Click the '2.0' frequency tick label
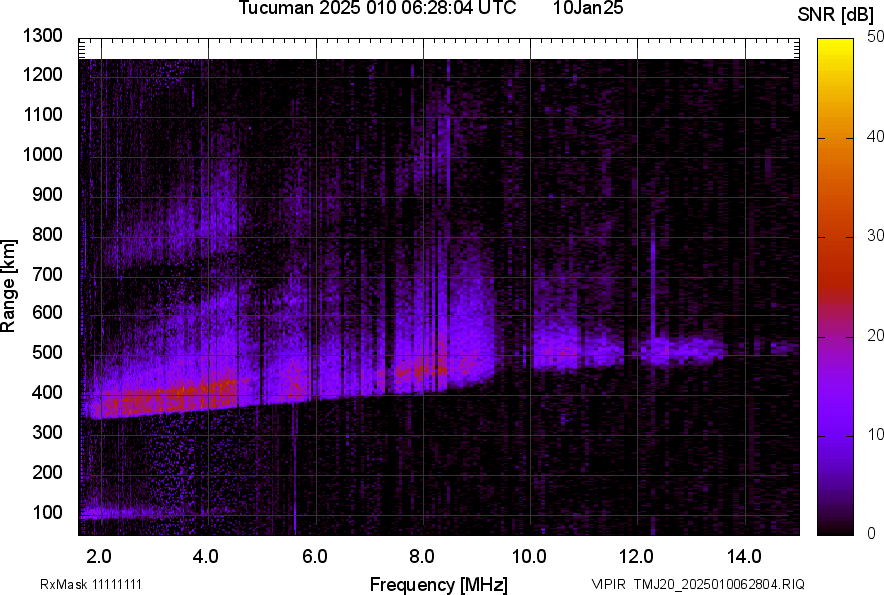Viewport: 884px width, 595px height. click(x=99, y=556)
